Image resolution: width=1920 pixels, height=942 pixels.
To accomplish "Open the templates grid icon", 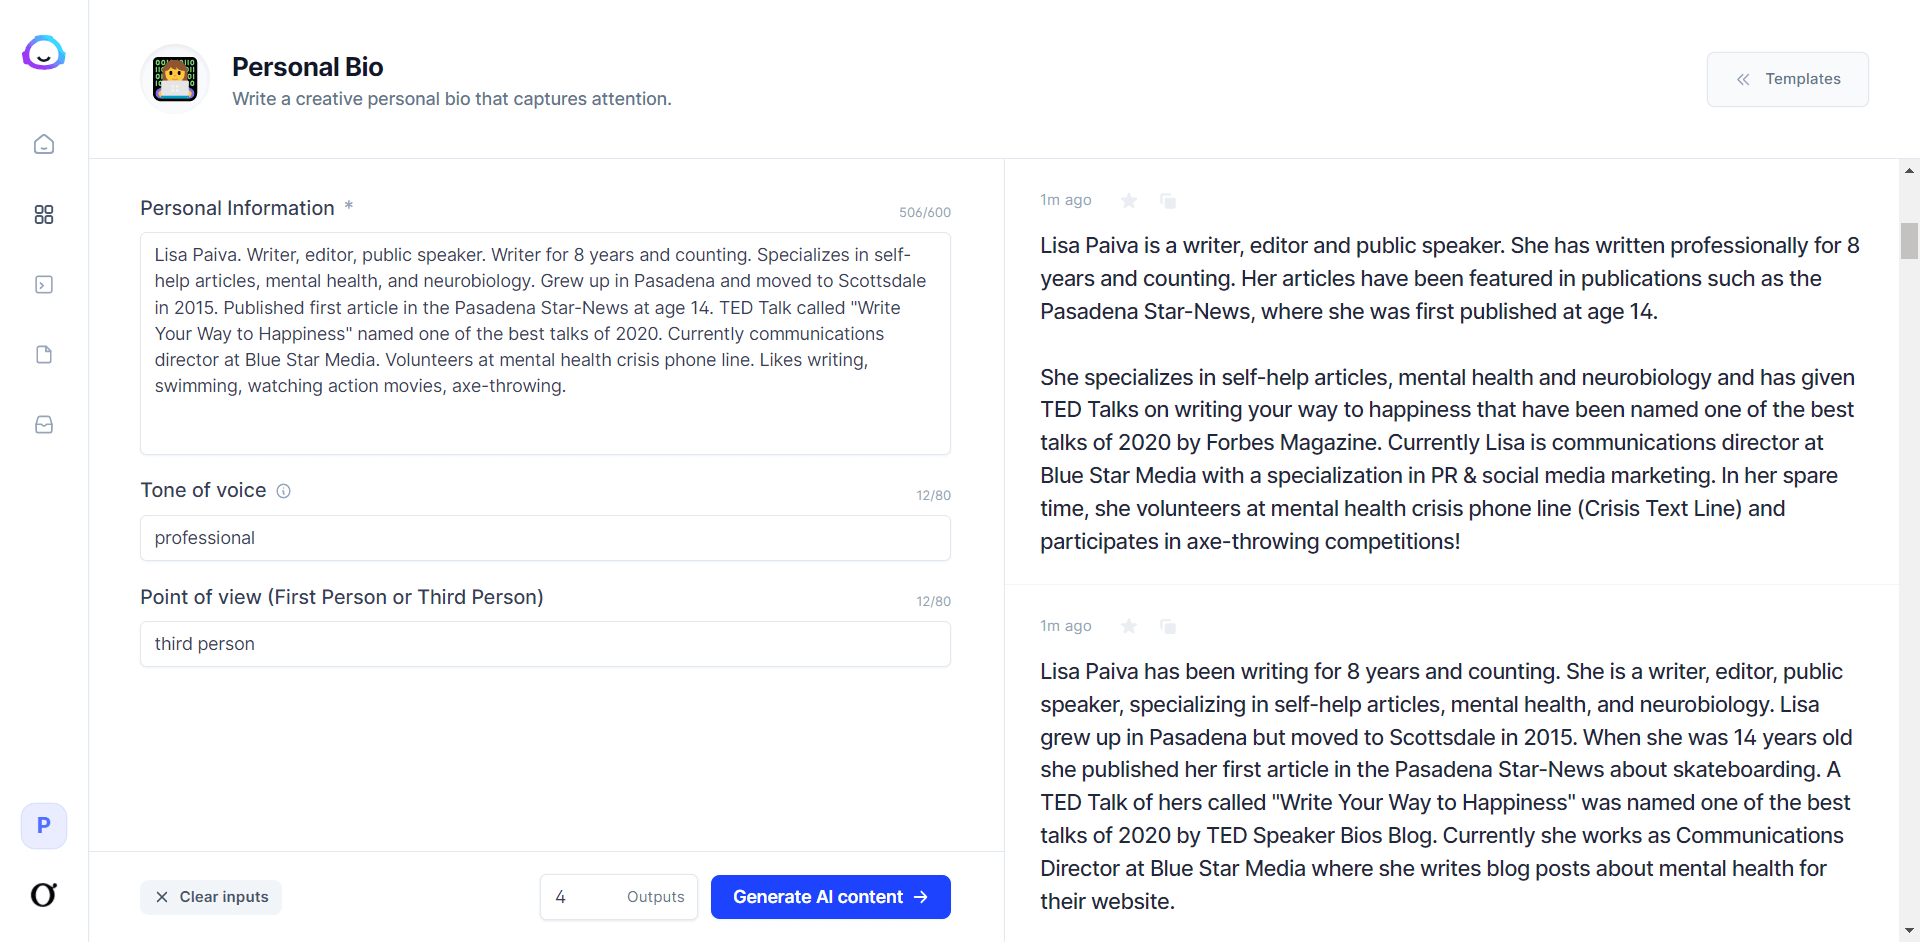I will point(44,215).
